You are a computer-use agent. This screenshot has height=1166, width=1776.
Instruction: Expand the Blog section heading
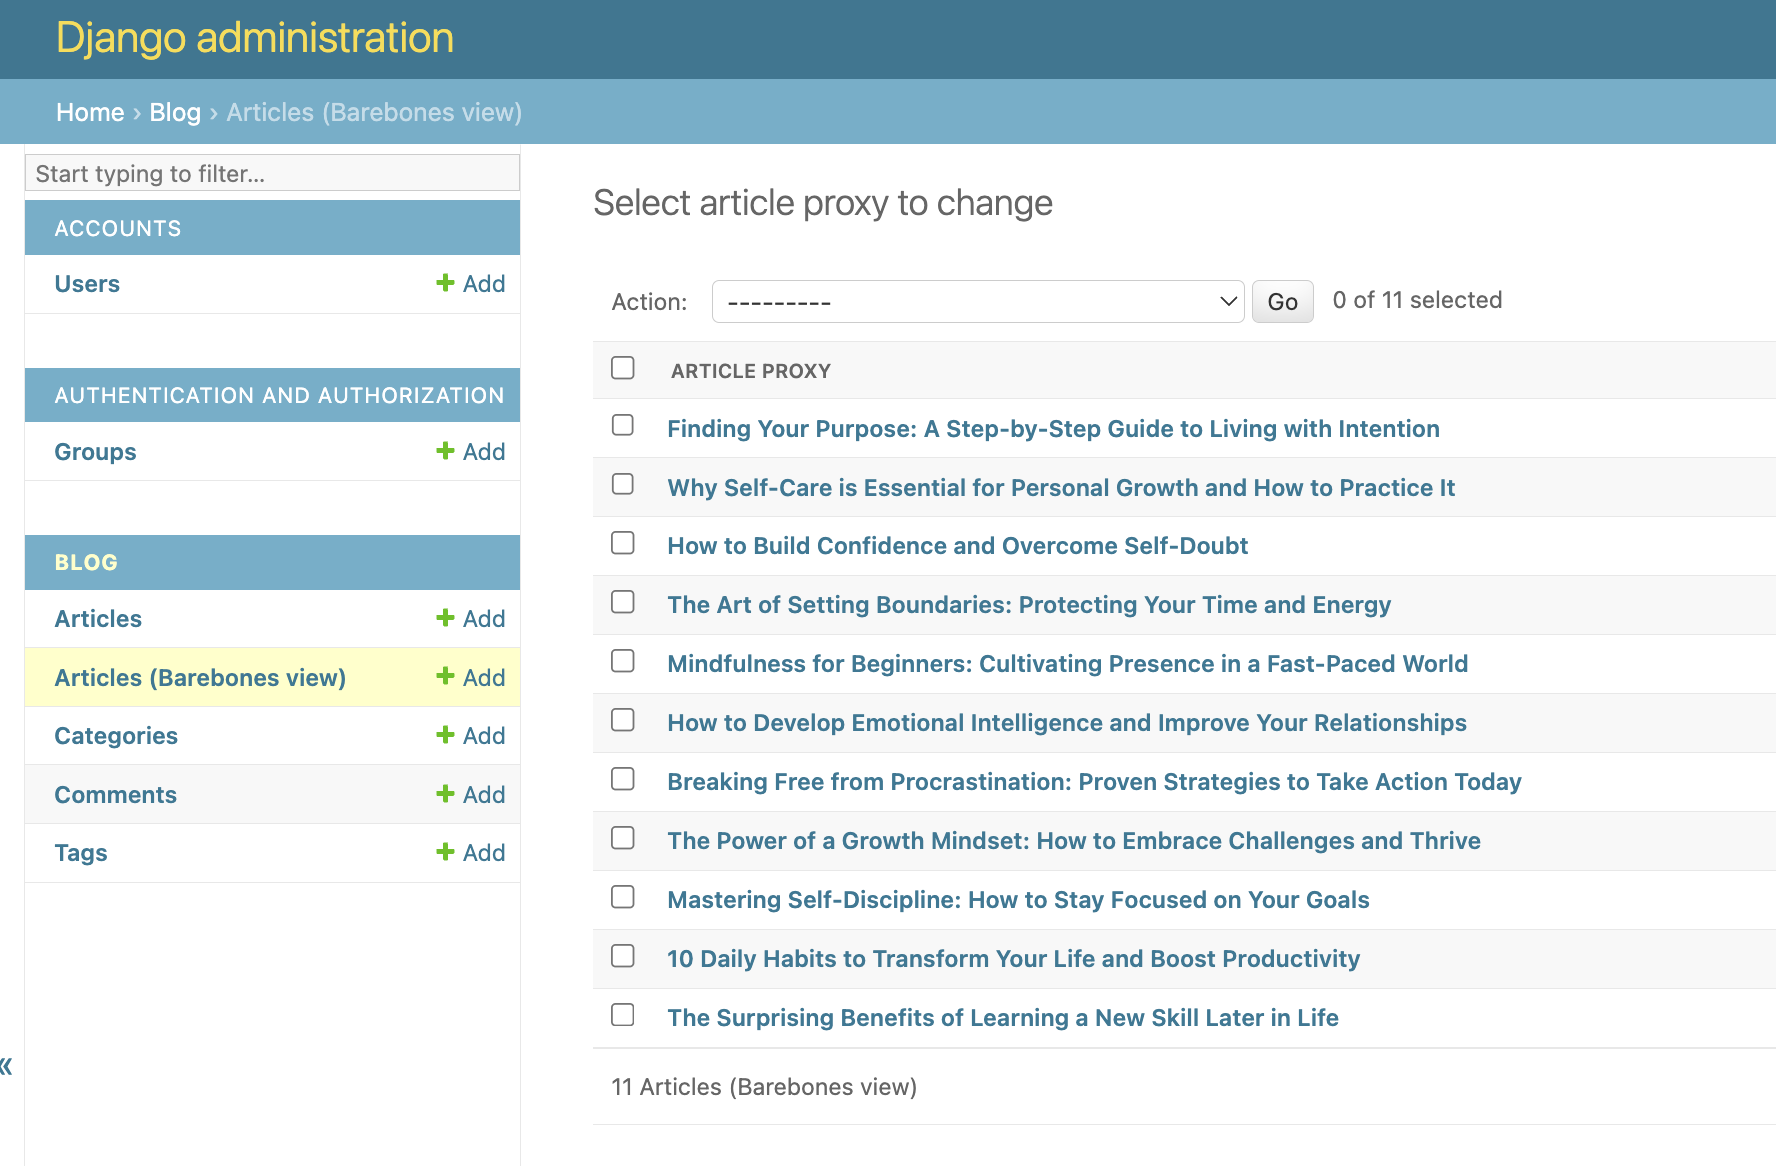tap(85, 562)
